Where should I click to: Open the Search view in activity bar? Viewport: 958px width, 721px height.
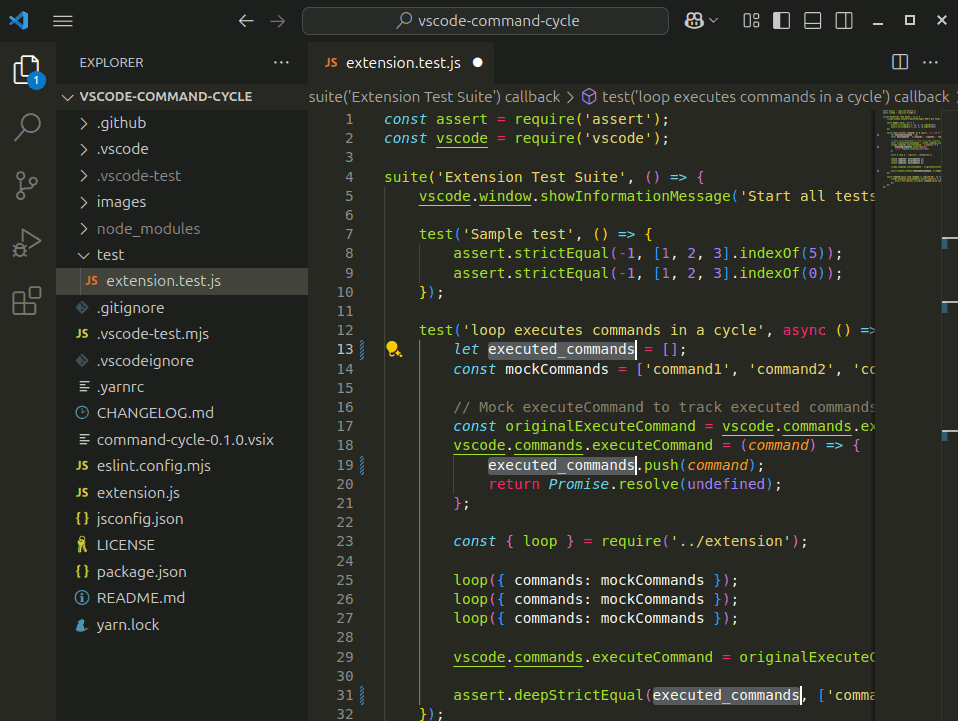coord(27,128)
